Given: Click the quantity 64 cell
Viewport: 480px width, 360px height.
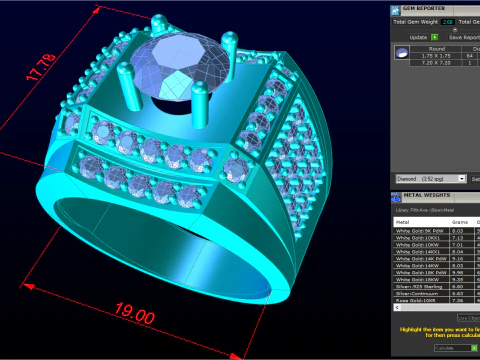Looking at the screenshot, I should [x=469, y=56].
